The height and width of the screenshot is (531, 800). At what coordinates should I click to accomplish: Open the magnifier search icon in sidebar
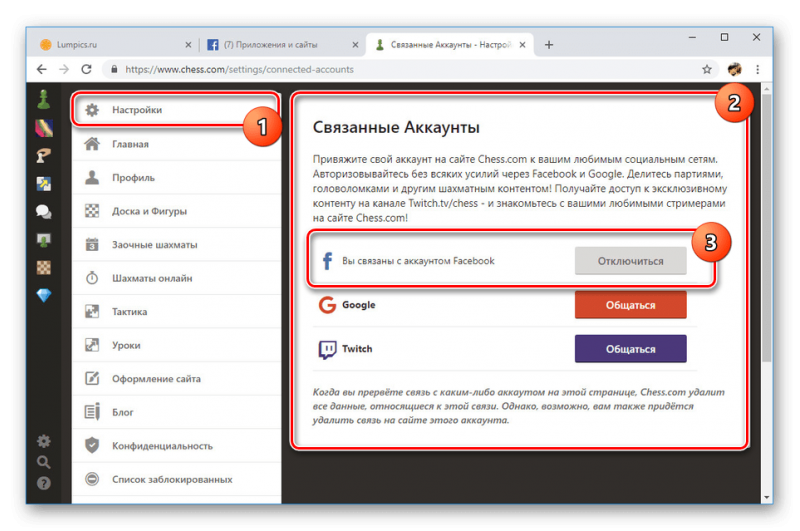click(x=44, y=462)
